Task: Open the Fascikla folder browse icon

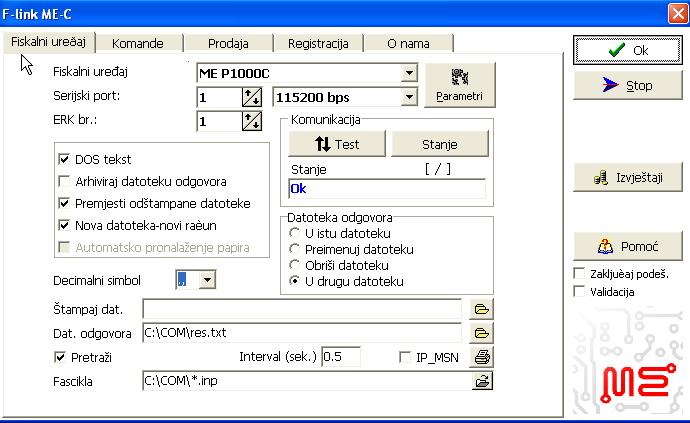Action: [482, 380]
